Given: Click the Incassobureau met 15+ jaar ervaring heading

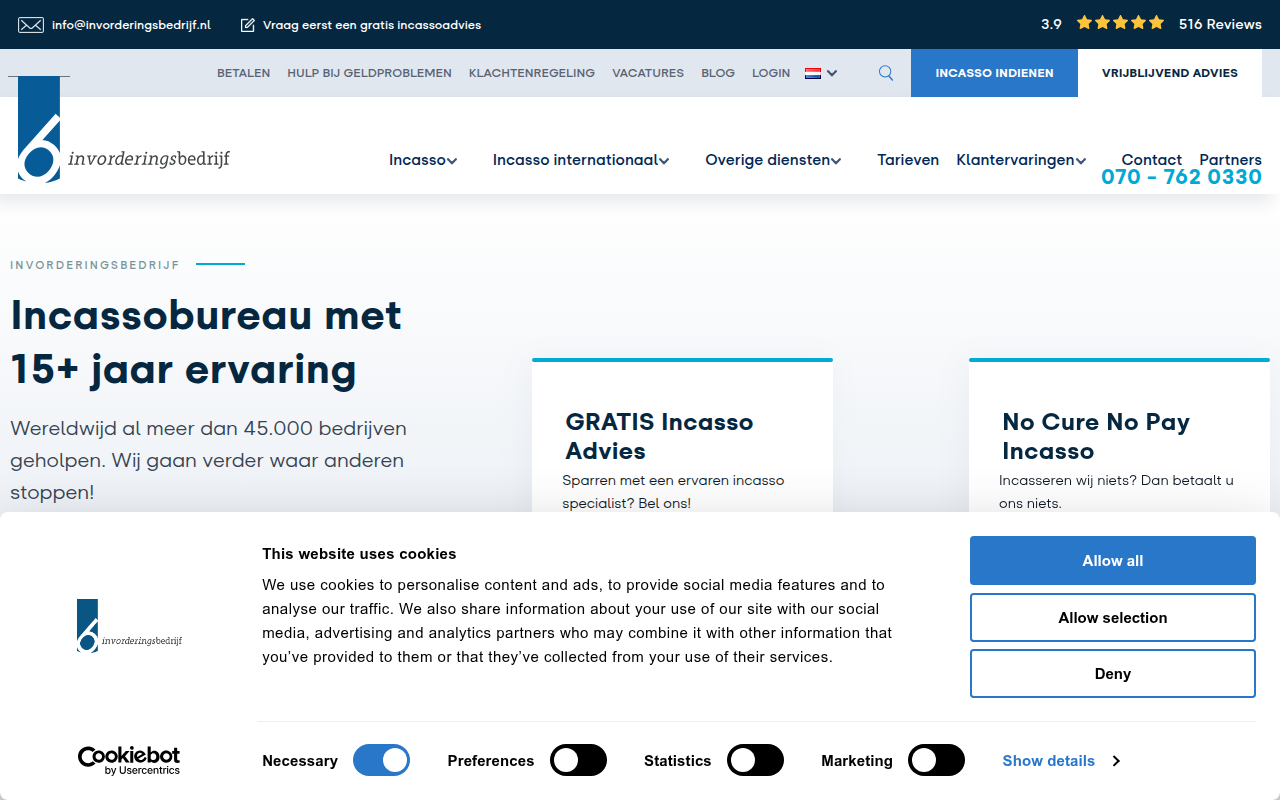Looking at the screenshot, I should pos(206,342).
